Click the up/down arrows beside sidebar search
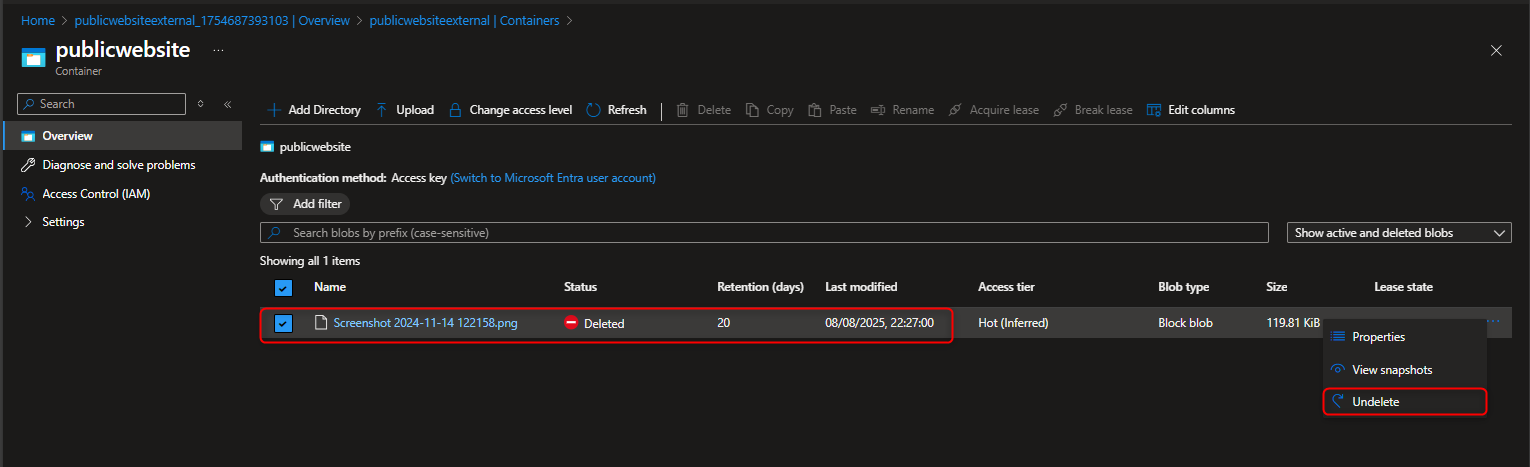This screenshot has height=467, width=1530. pos(200,104)
